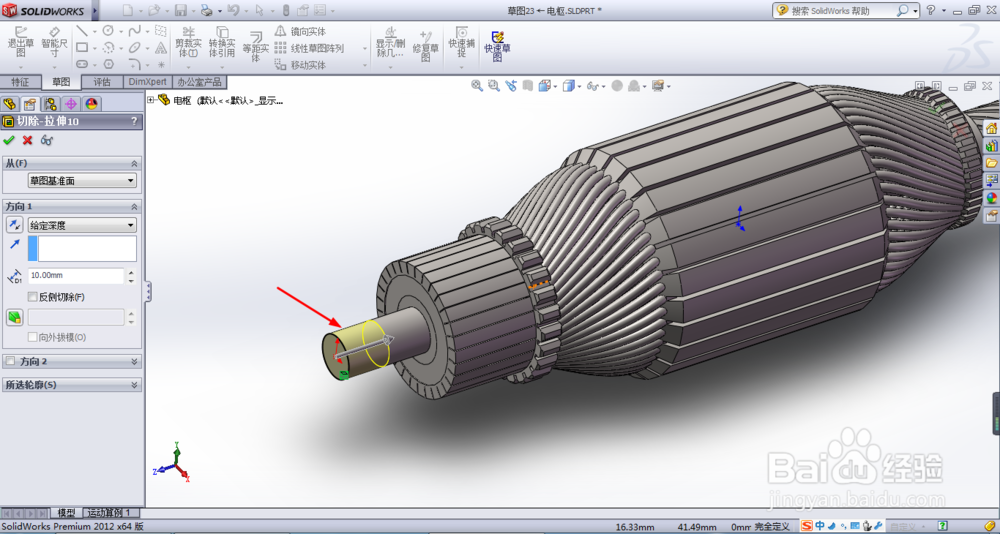Click Linear Sketch Pattern (线性草图阵列)
This screenshot has height=534, width=1000.
point(309,48)
